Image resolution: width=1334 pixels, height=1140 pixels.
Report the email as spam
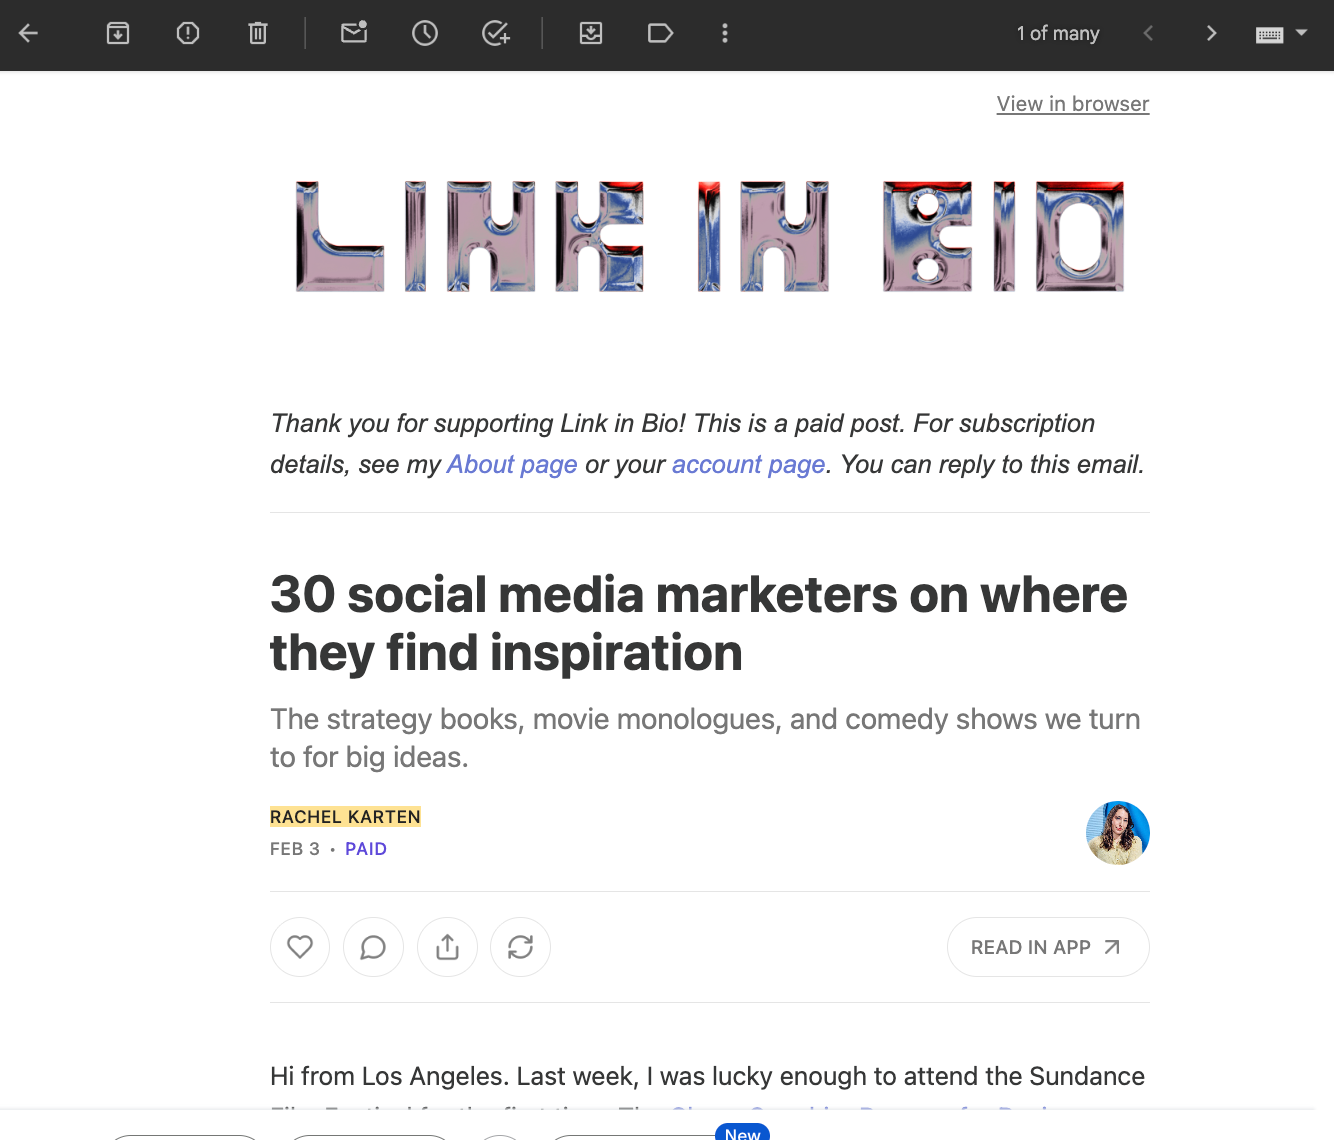187,33
